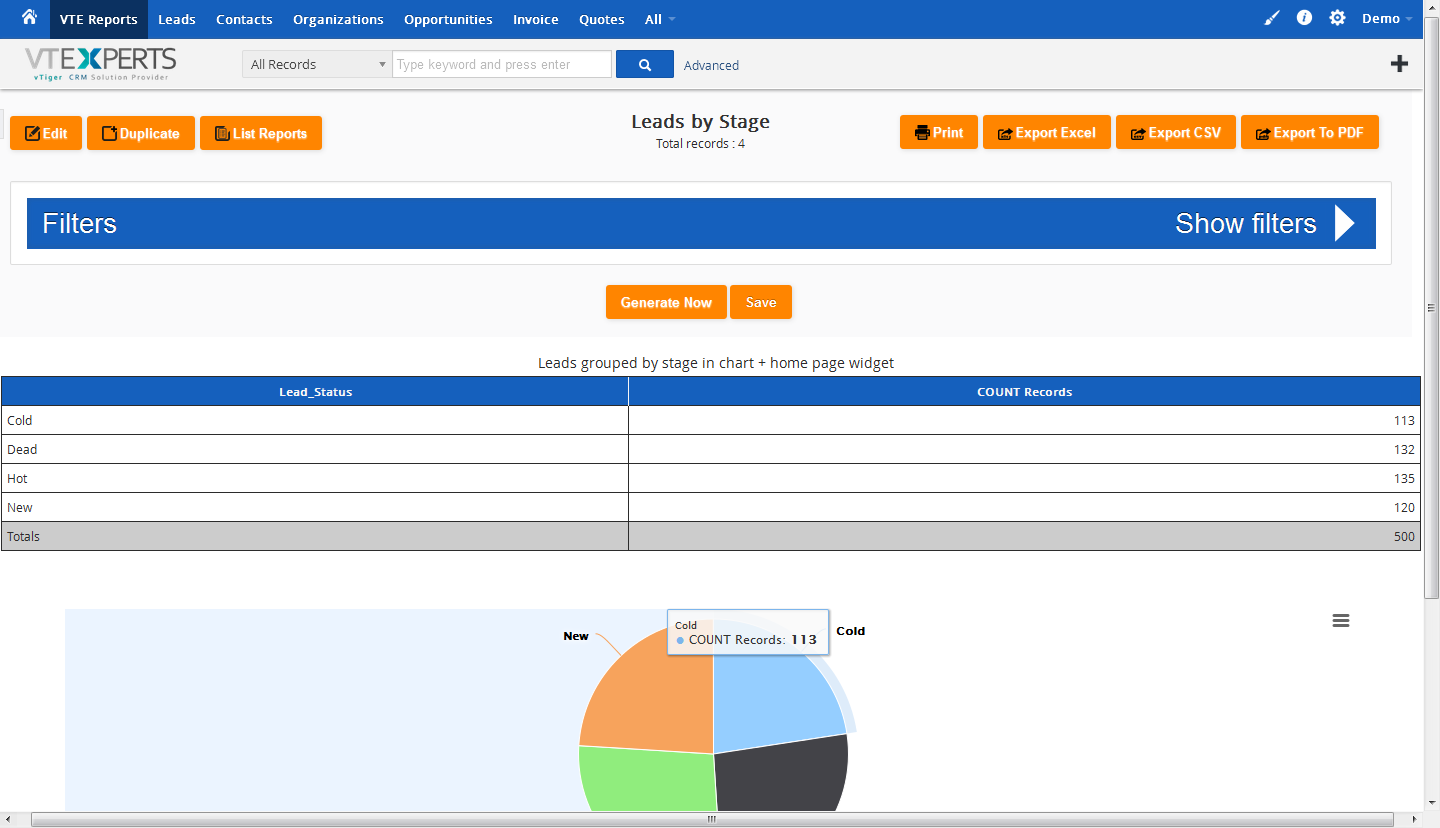
Task: Open Opportunities in the navbar
Action: coord(448,19)
